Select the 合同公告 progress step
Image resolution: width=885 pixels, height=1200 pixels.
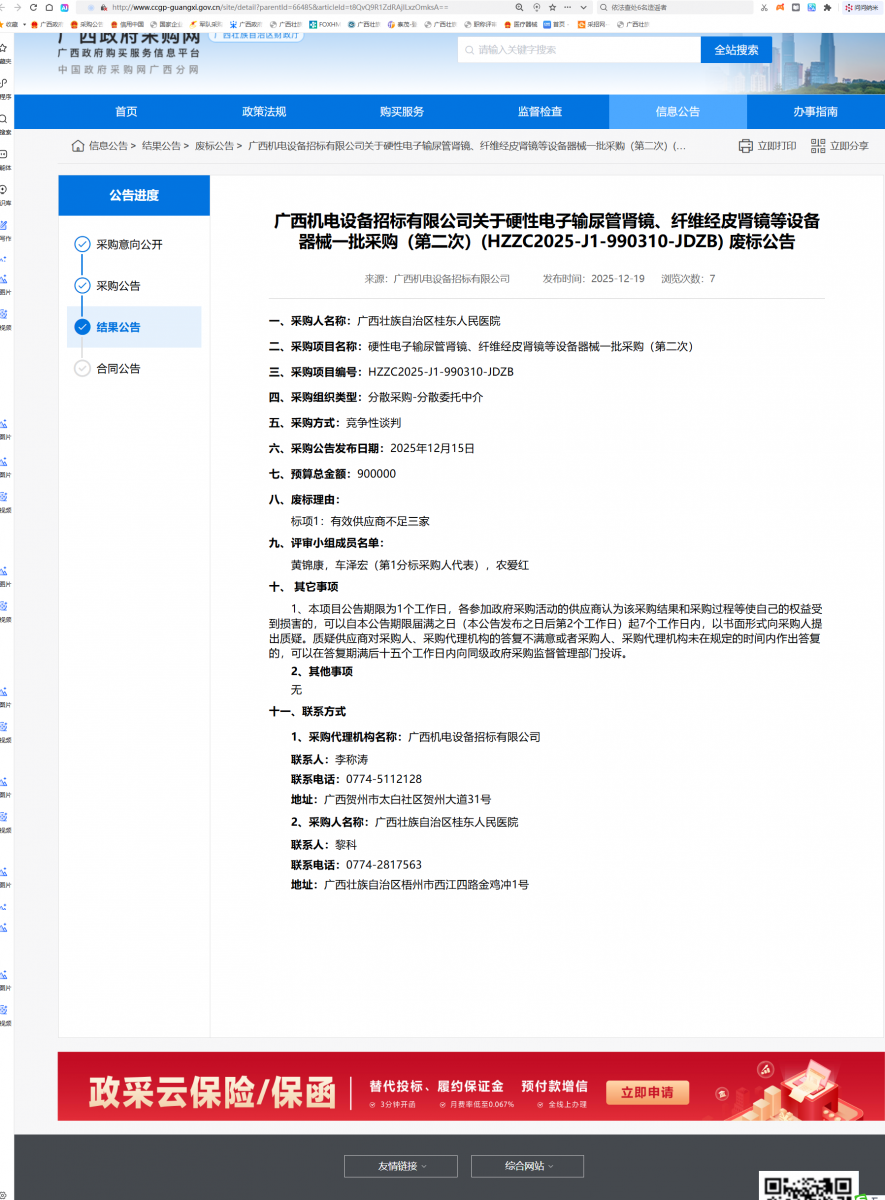118,369
